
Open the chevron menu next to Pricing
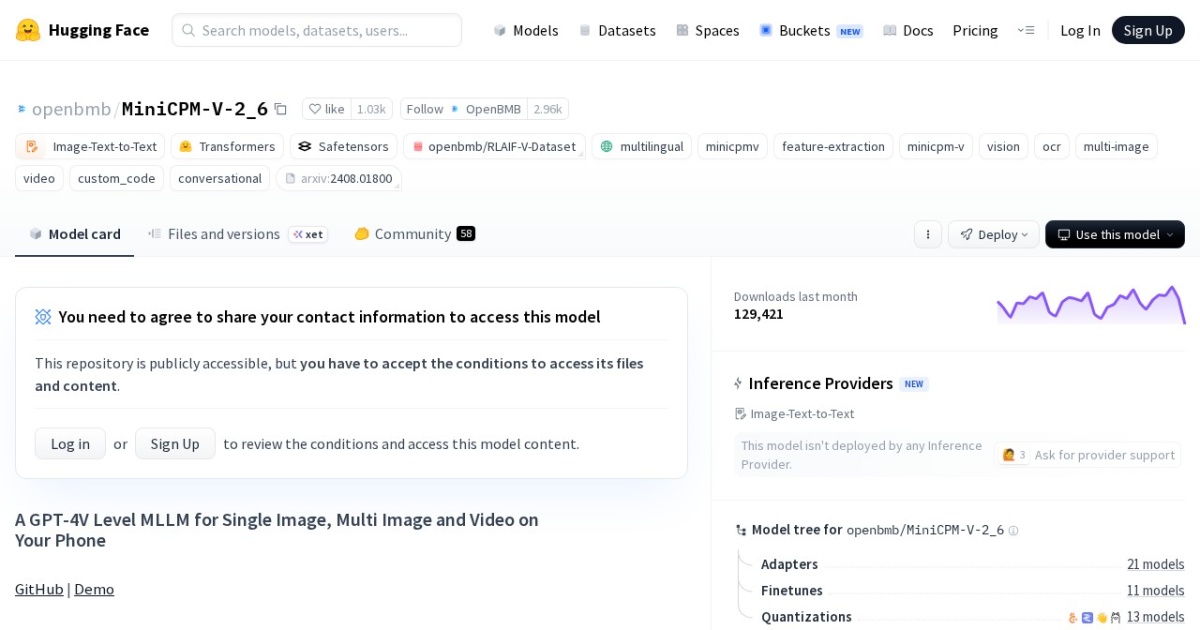pyautogui.click(x=1026, y=30)
